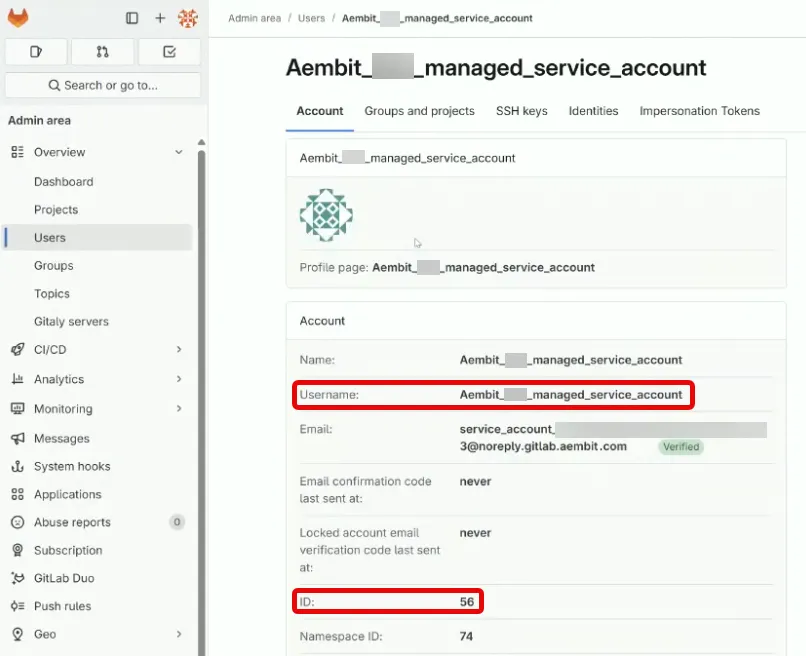Click the search or go to field
The image size is (806, 656).
tap(102, 85)
